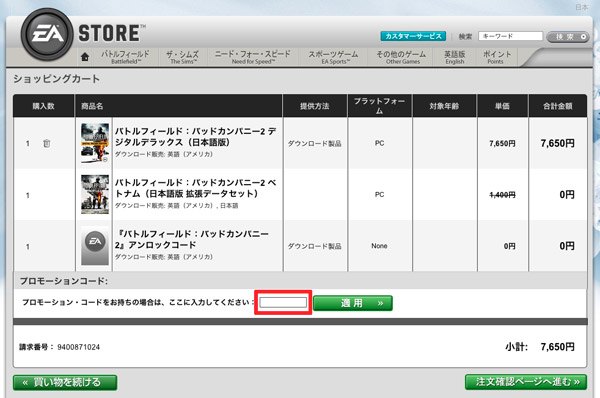Click the 提供方法 column header
Image resolution: width=600 pixels, height=398 pixels.
[315, 106]
